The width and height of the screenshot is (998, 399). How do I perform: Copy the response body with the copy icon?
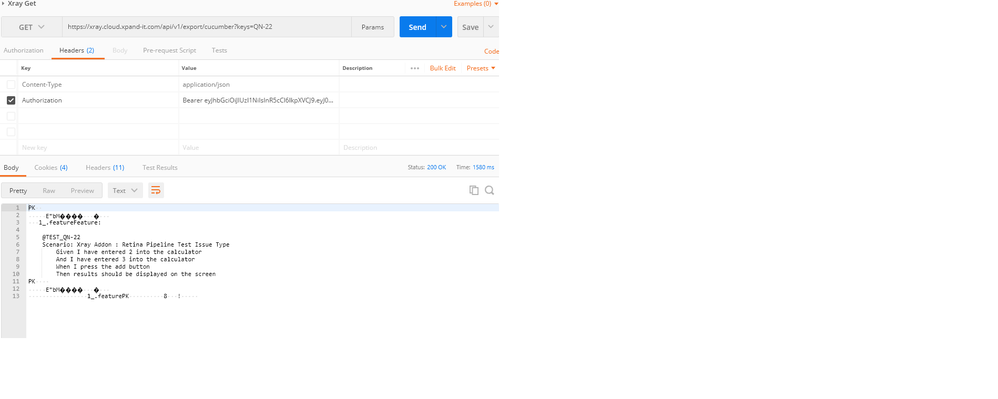[474, 190]
